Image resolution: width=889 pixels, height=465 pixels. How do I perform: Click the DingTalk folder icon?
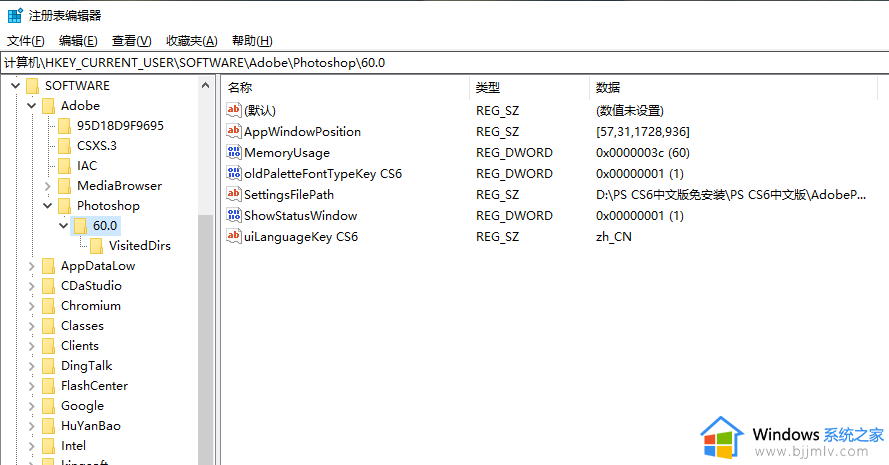48,366
